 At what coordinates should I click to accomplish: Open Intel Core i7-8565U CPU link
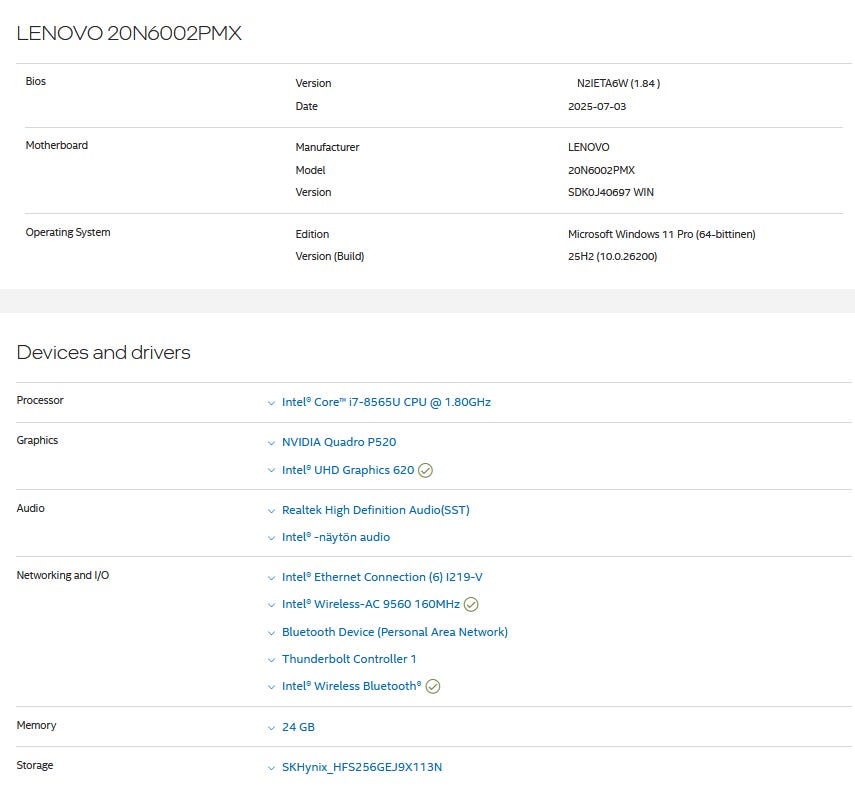click(386, 402)
